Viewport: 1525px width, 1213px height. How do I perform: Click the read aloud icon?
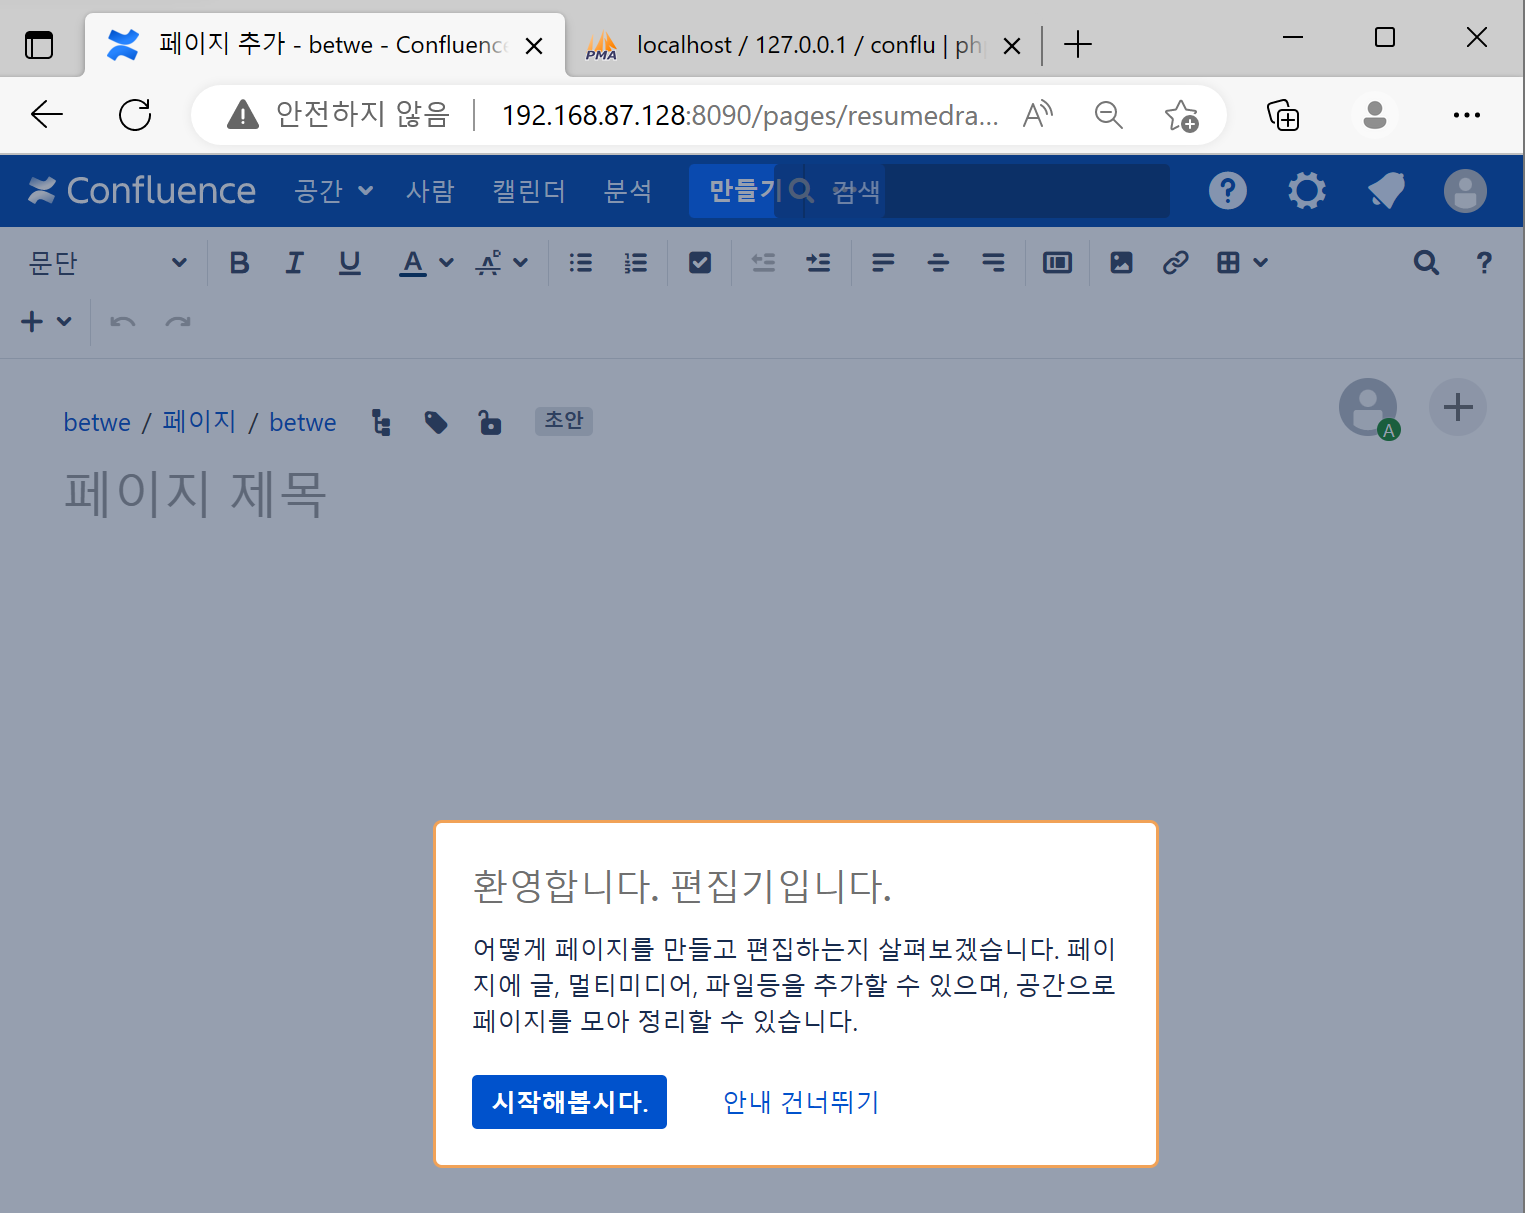click(1038, 115)
